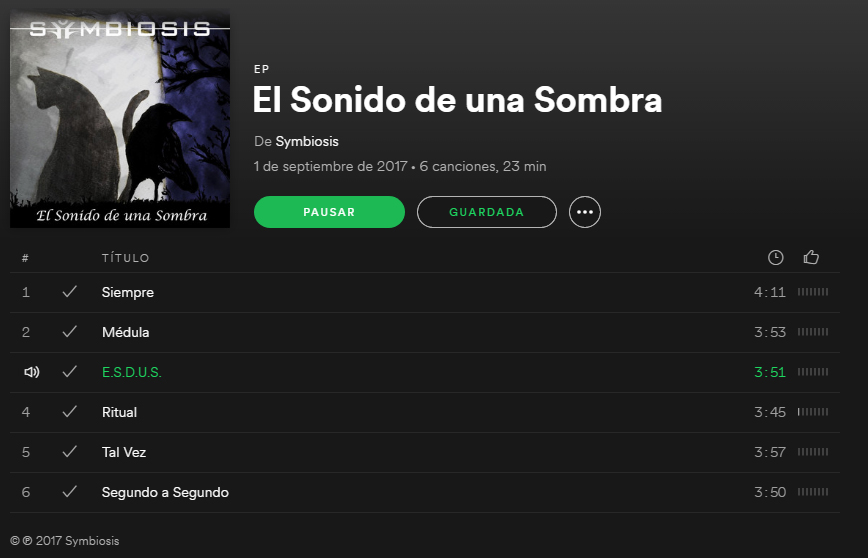The image size is (868, 558).
Task: Click the thumbs-up popularity column icon
Action: coord(811,257)
